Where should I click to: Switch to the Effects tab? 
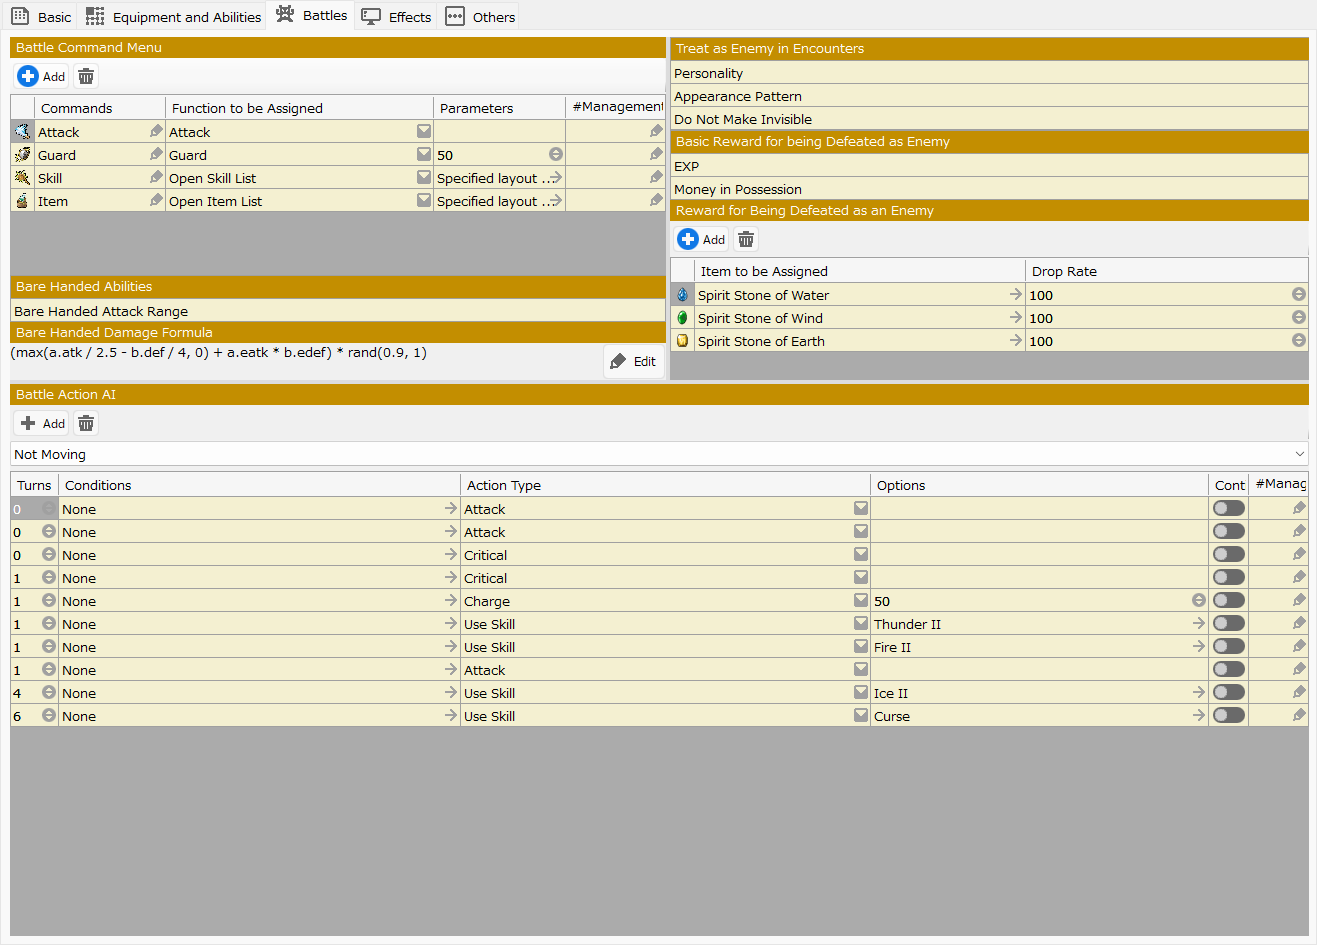[x=398, y=17]
